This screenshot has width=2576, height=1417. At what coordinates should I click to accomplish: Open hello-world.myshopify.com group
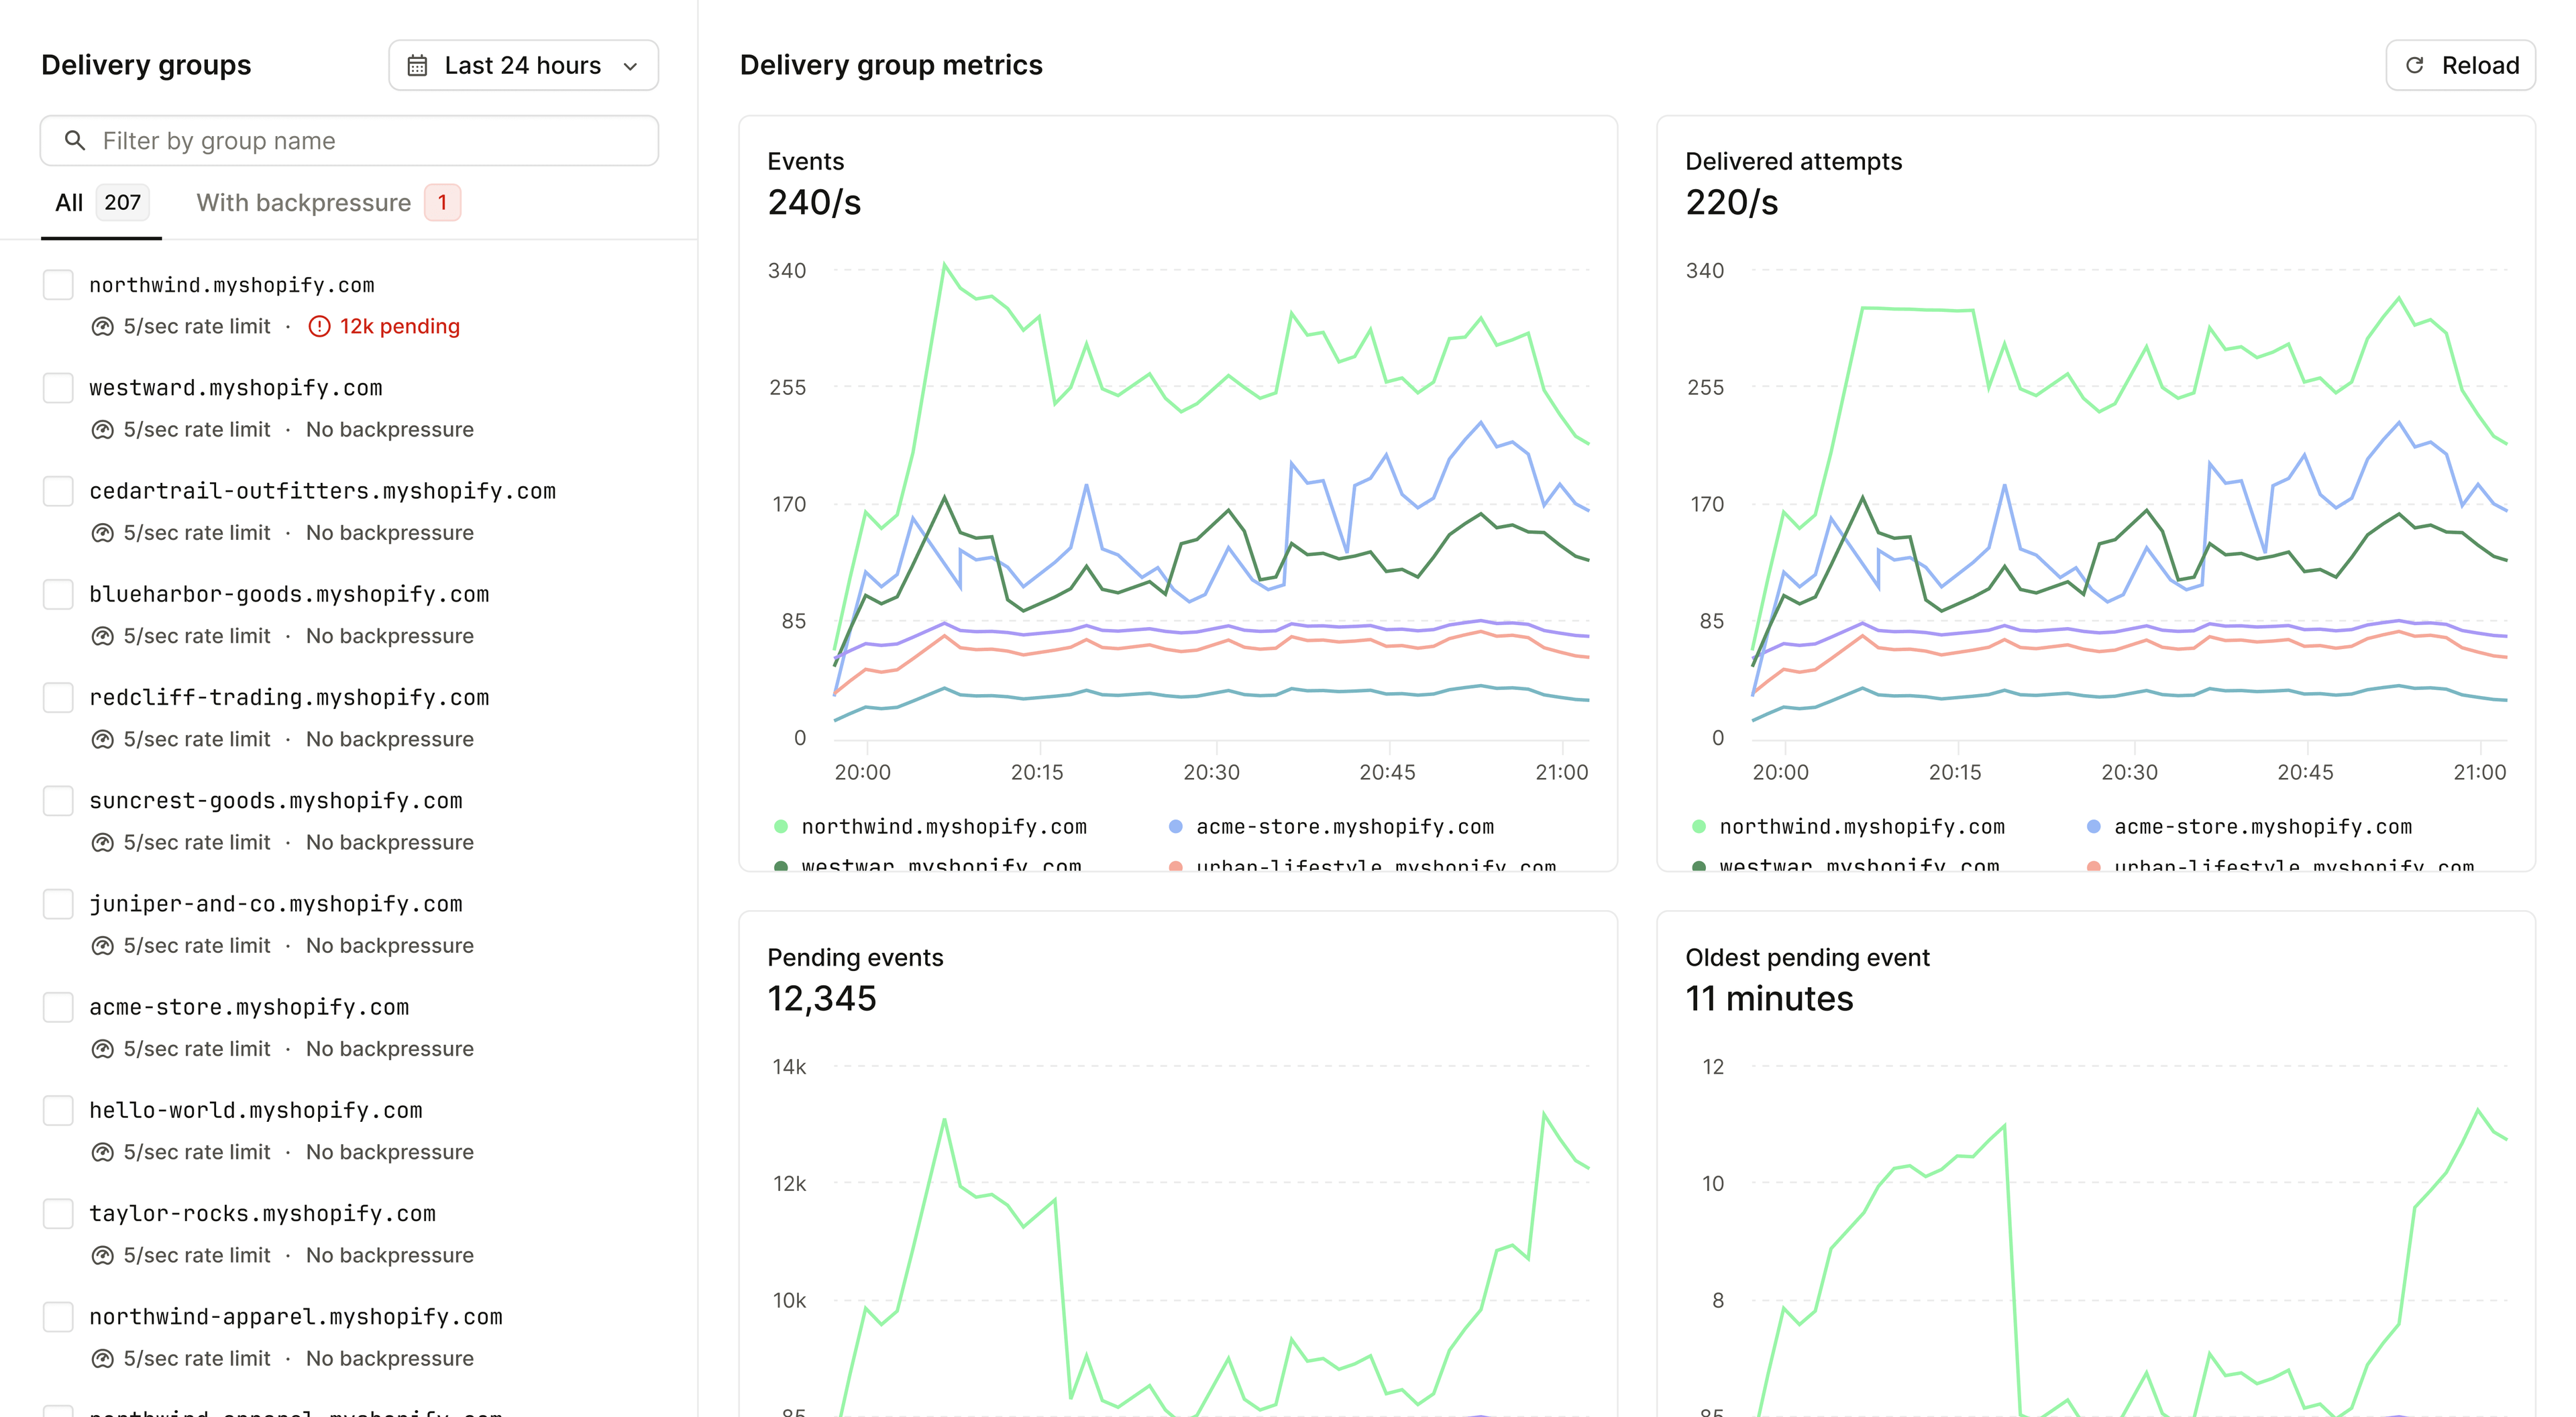click(256, 1110)
